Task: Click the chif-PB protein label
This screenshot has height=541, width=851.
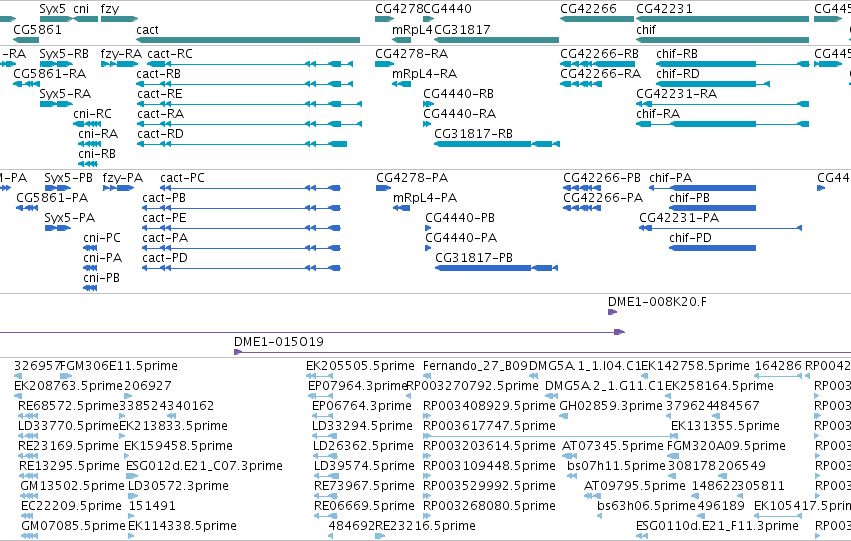Action: pos(689,198)
